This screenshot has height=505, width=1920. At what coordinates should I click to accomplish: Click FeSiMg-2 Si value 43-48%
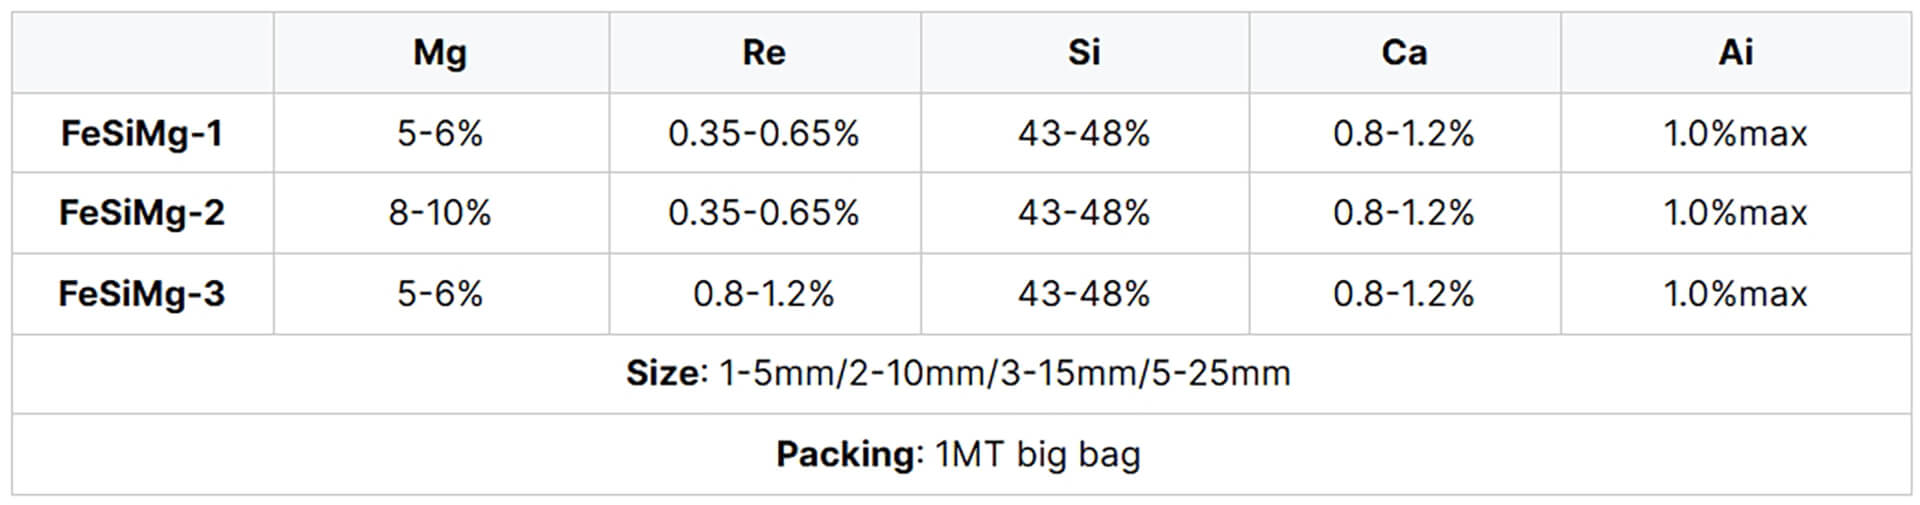[x=1084, y=213]
